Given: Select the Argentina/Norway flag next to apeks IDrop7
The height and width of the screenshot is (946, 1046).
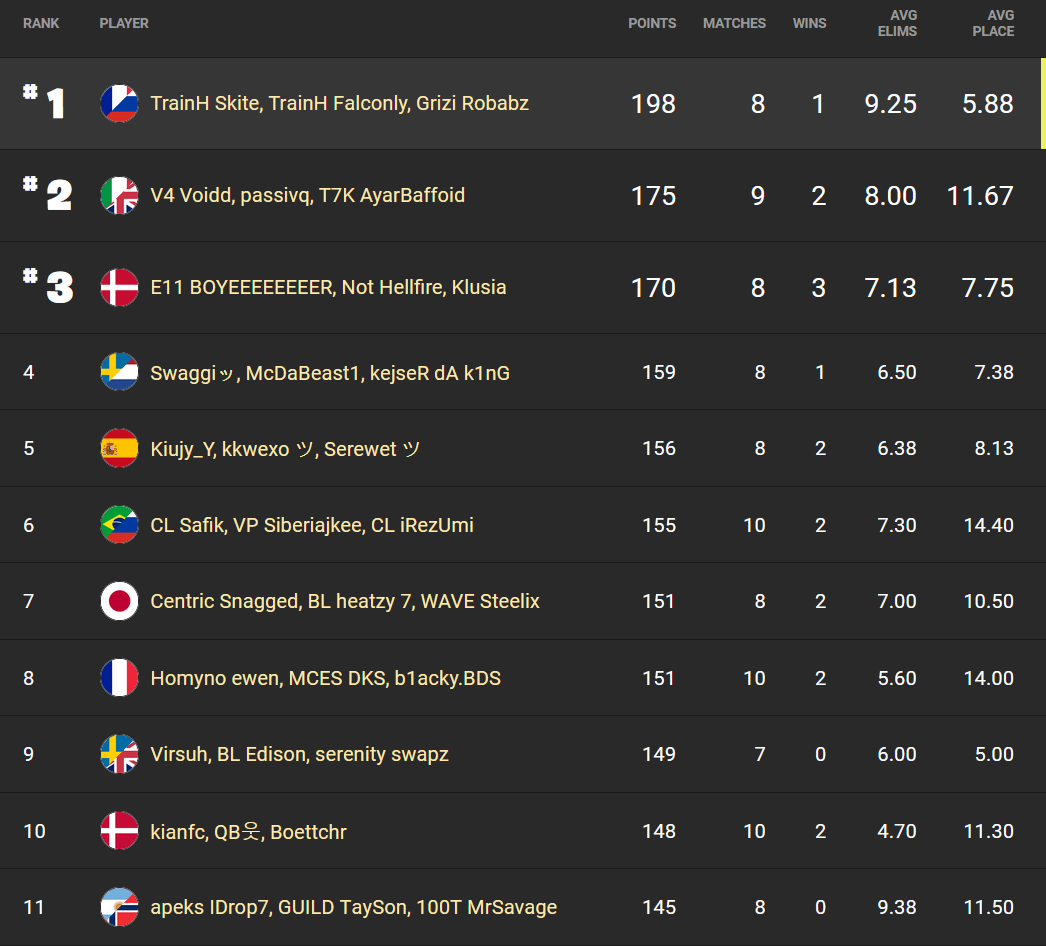Looking at the screenshot, I should [x=119, y=907].
